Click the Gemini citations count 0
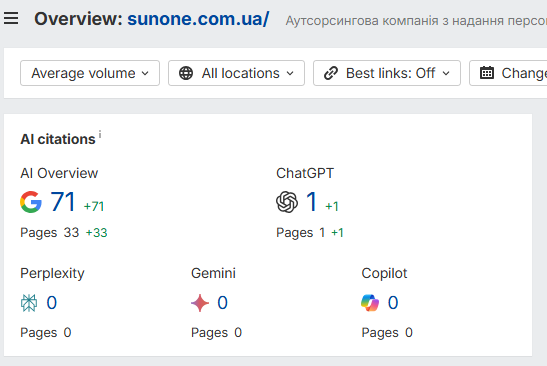 point(223,302)
